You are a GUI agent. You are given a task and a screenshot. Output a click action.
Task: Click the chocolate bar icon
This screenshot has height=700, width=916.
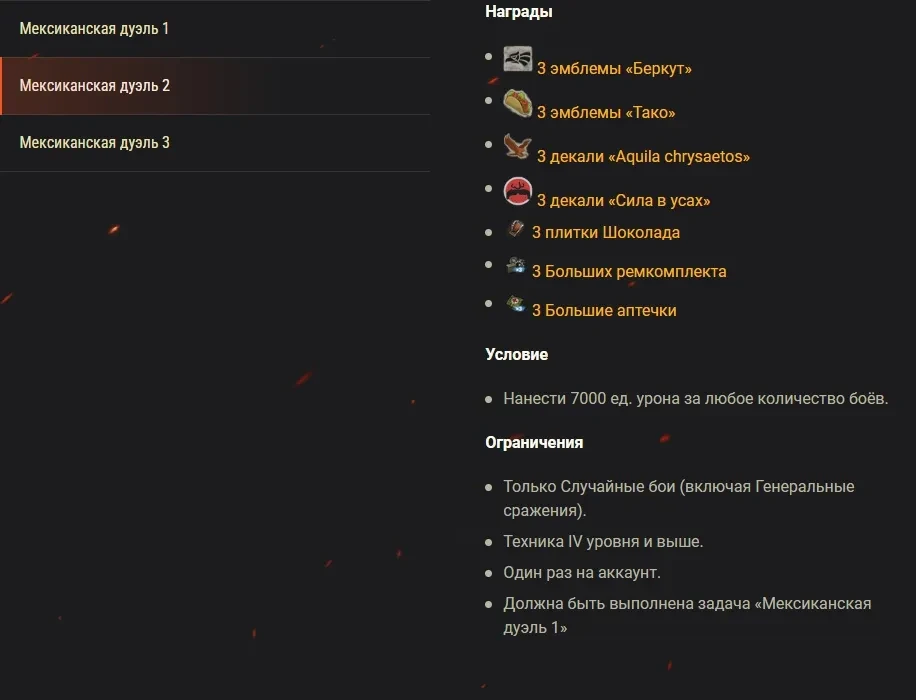tap(515, 229)
